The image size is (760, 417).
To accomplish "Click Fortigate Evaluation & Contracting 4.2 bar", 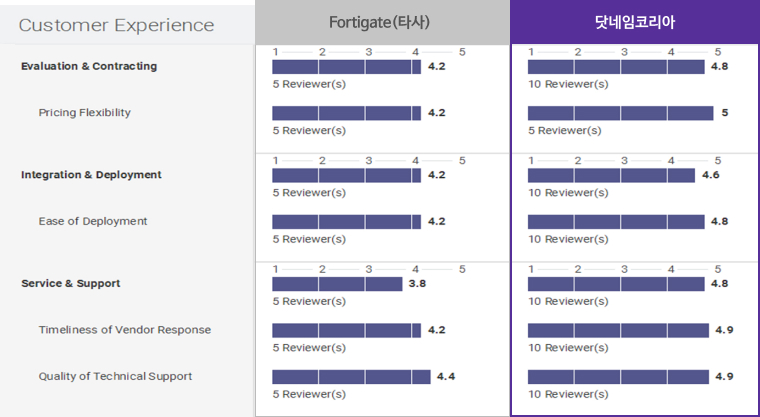I will coord(346,67).
